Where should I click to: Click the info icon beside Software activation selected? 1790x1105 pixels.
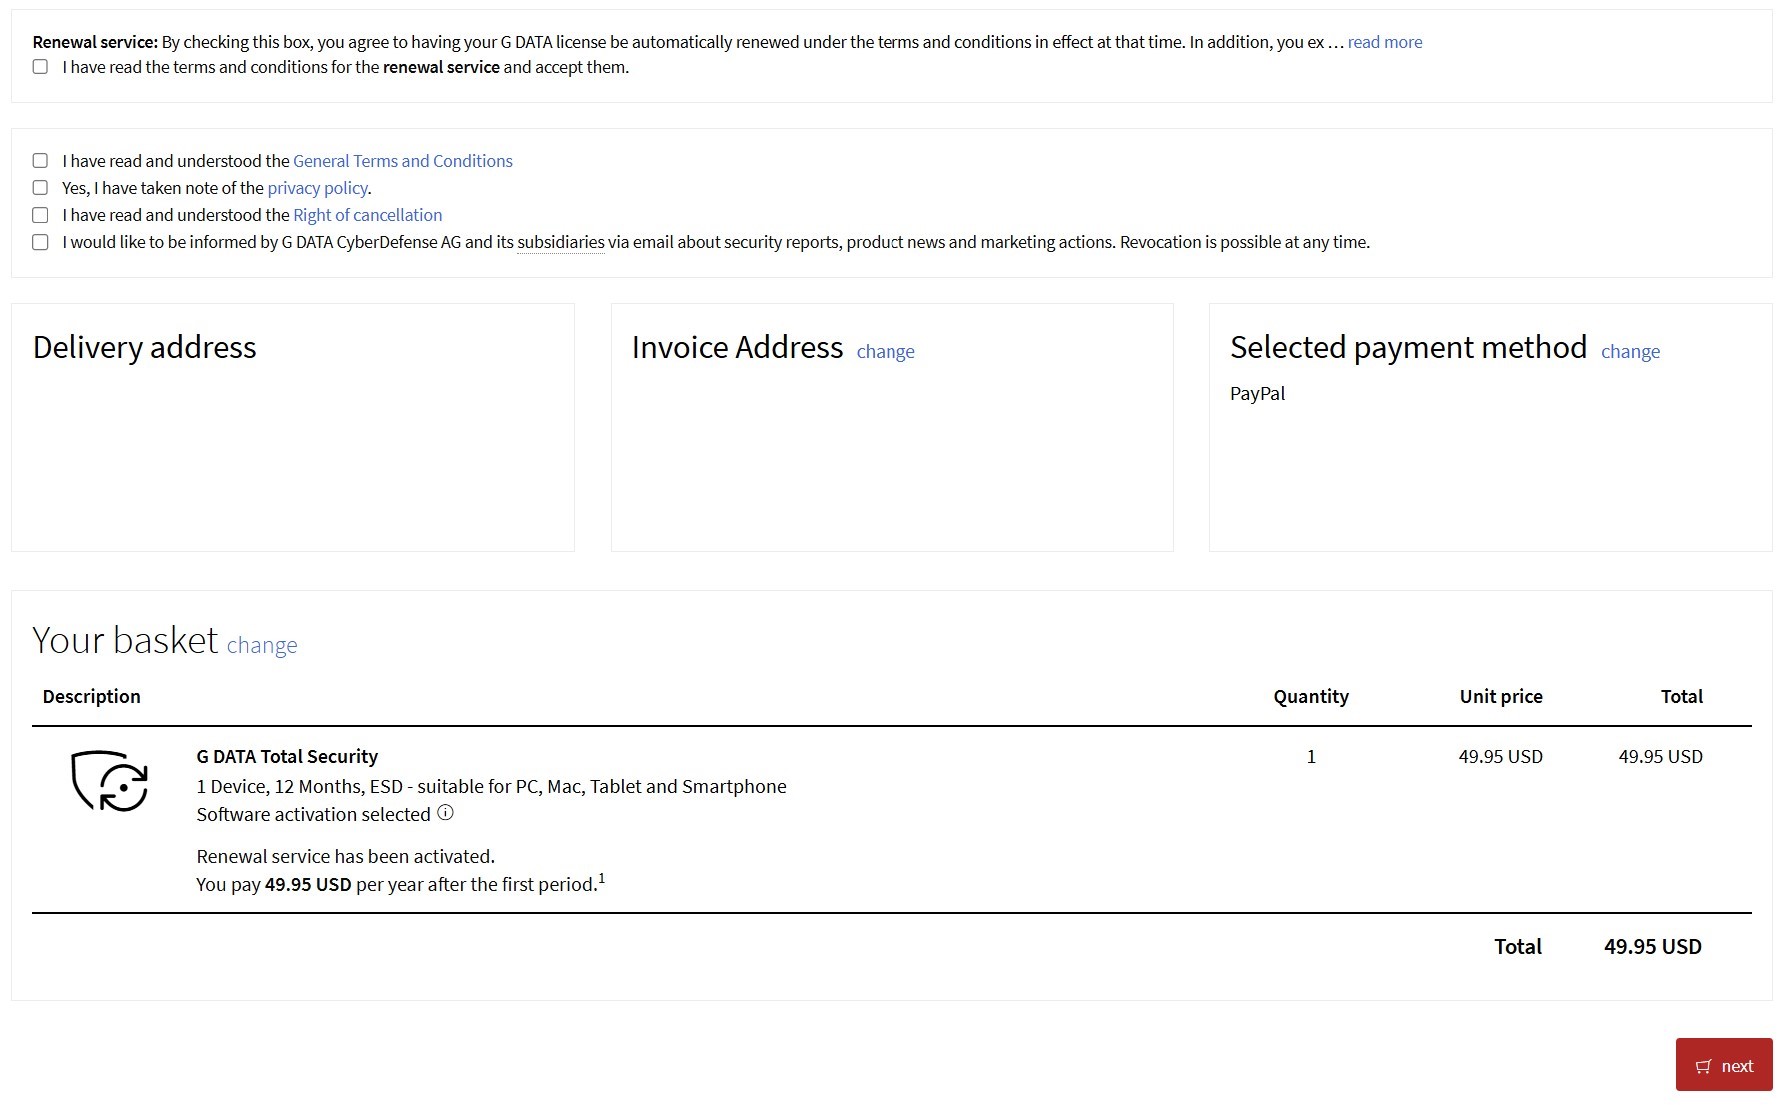pyautogui.click(x=446, y=813)
